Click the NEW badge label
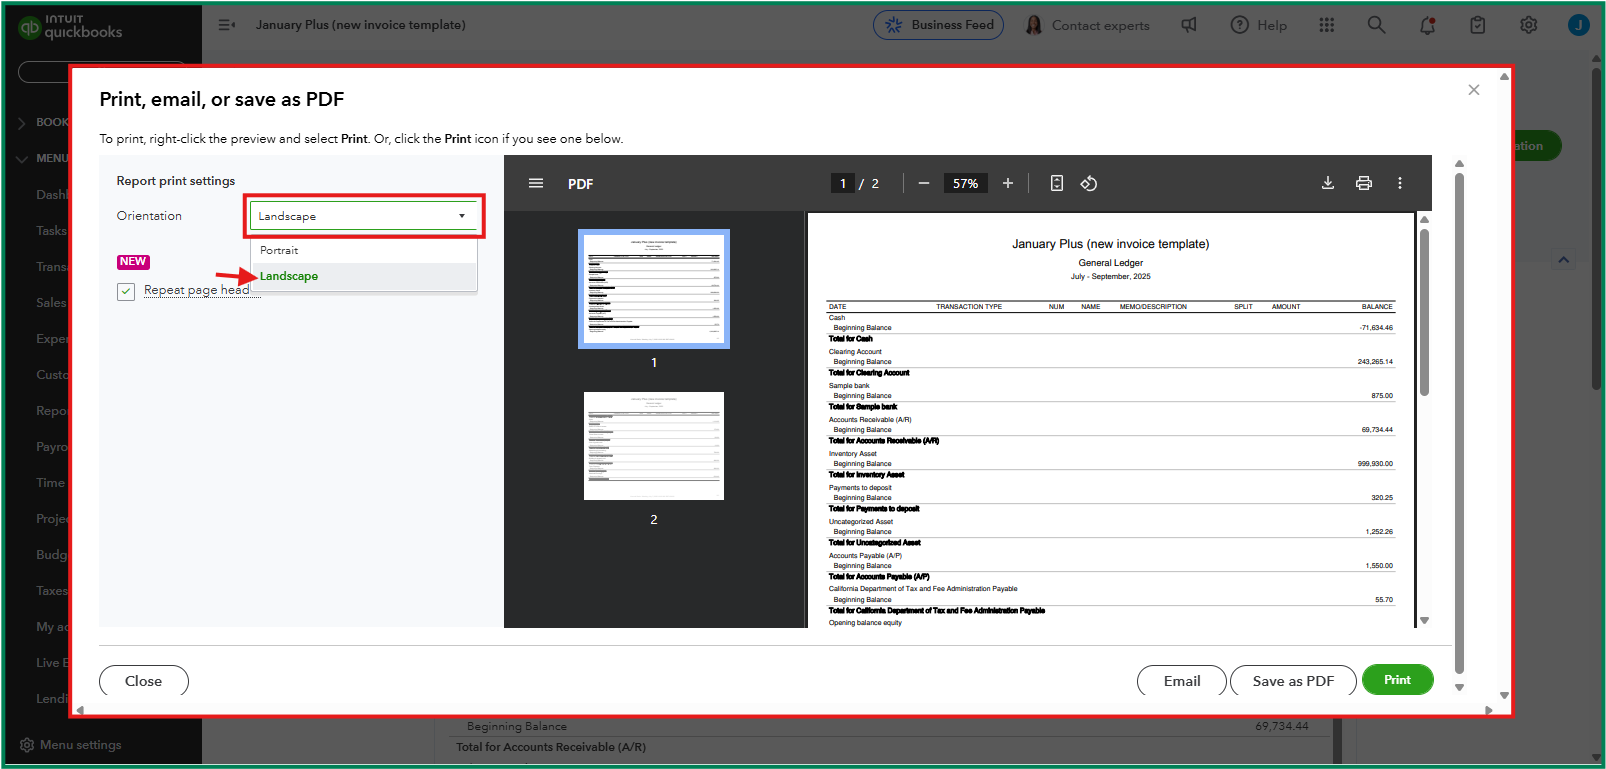 [133, 262]
